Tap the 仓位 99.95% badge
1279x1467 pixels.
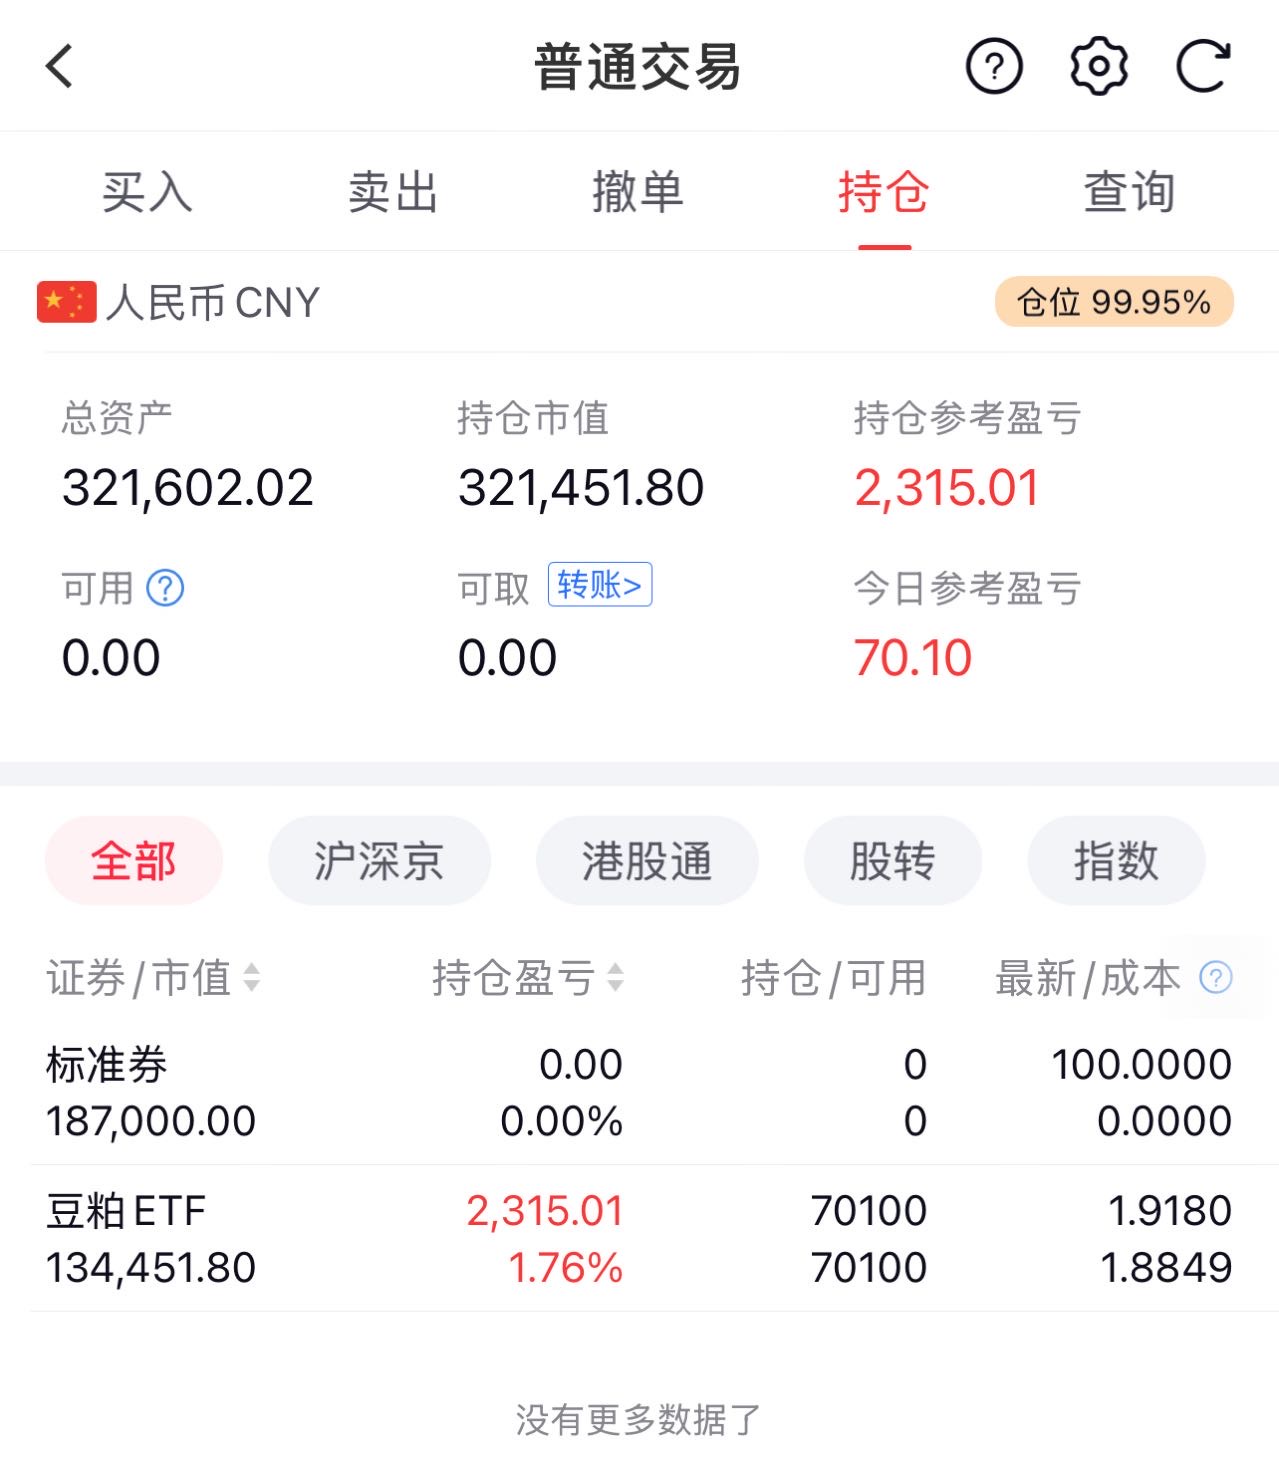tap(1113, 302)
